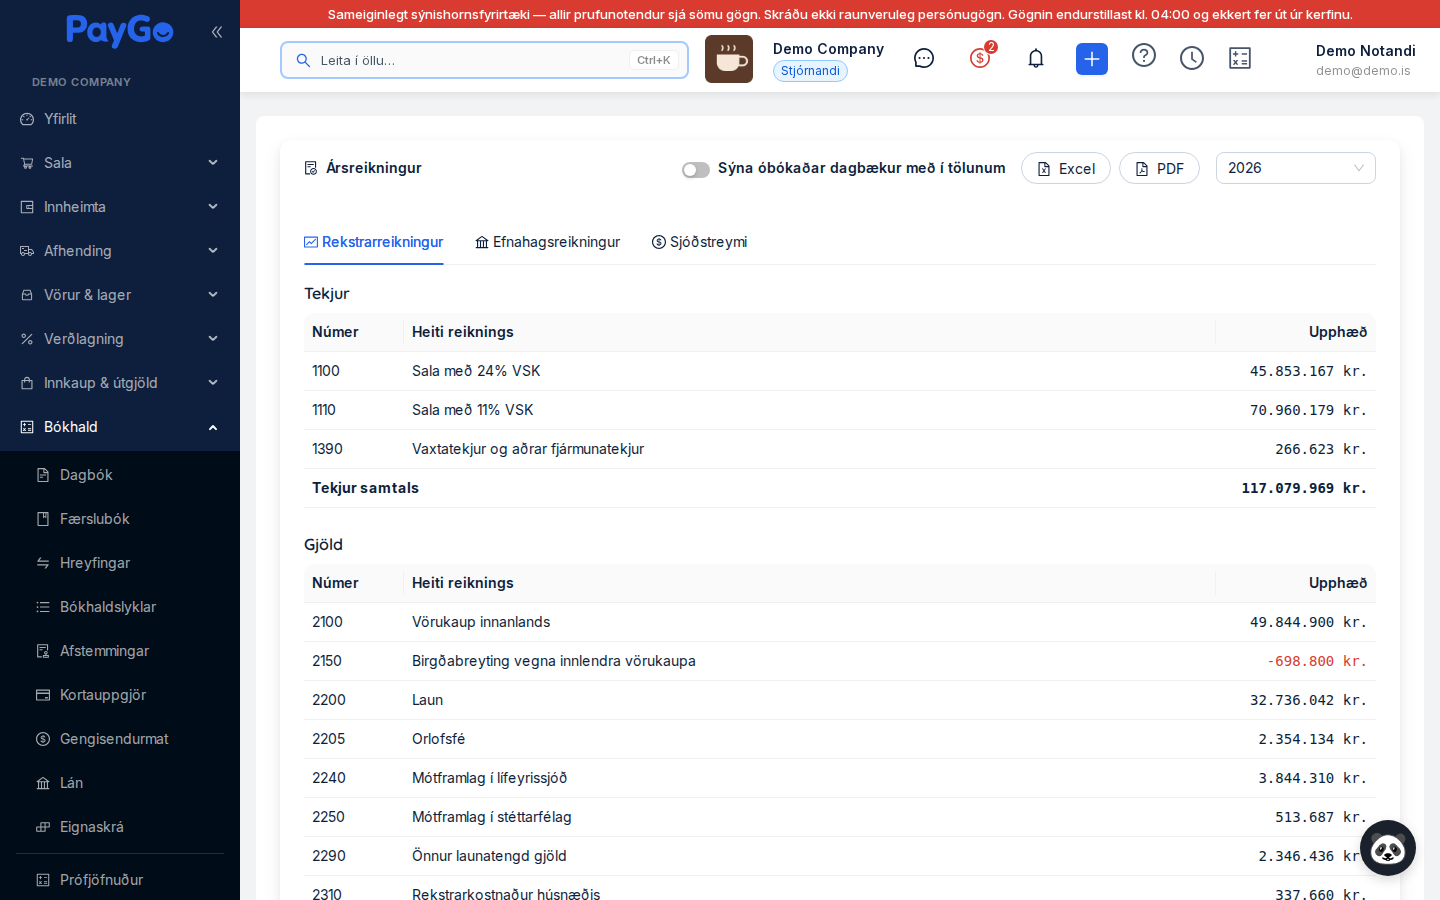The width and height of the screenshot is (1440, 900).
Task: Open the year 2026 dropdown
Action: pyautogui.click(x=1296, y=168)
